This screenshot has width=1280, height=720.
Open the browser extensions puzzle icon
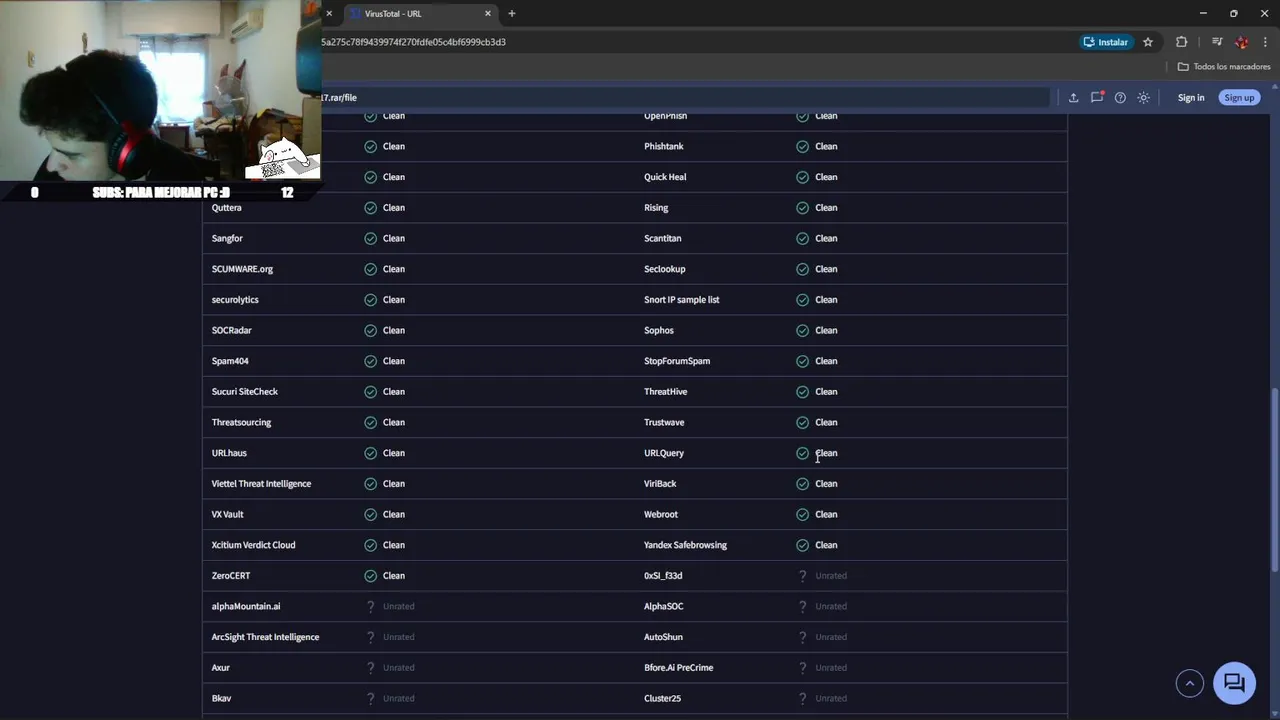tap(1181, 42)
